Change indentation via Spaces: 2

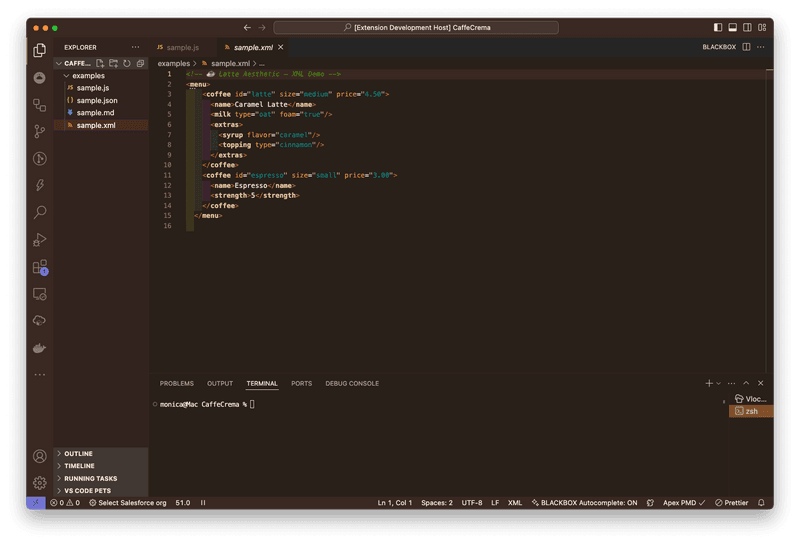(x=437, y=503)
